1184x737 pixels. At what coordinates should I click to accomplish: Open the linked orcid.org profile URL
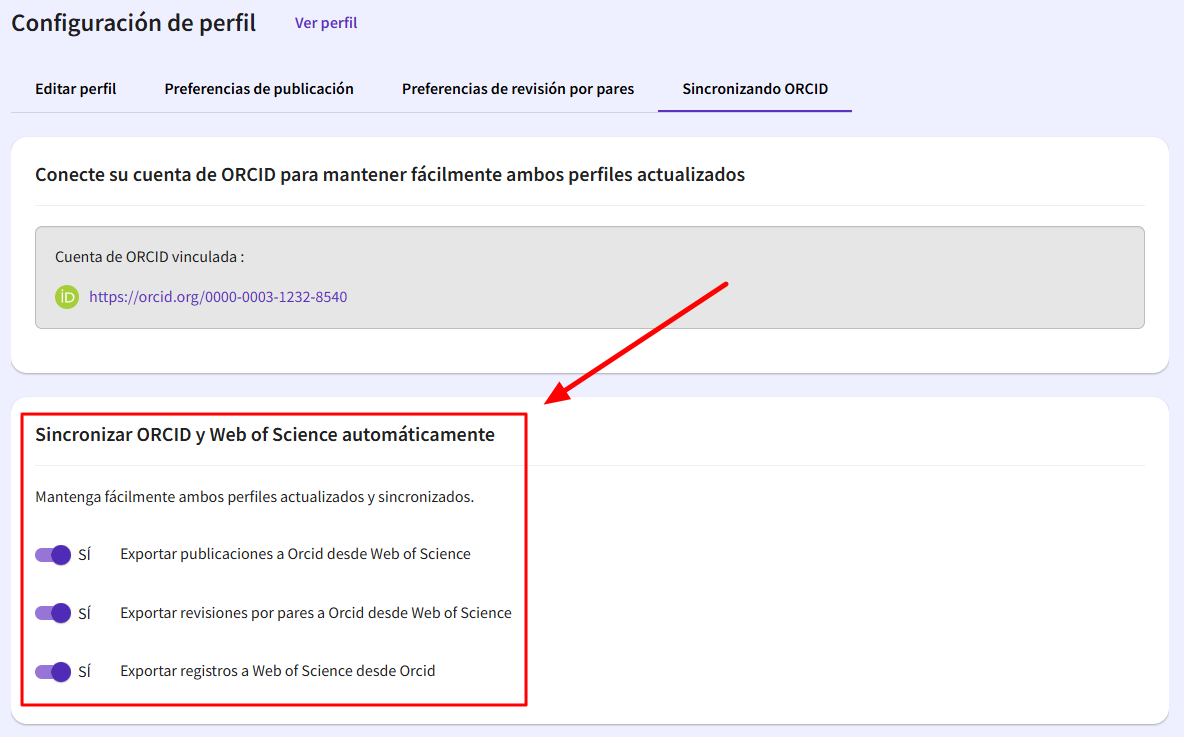218,297
